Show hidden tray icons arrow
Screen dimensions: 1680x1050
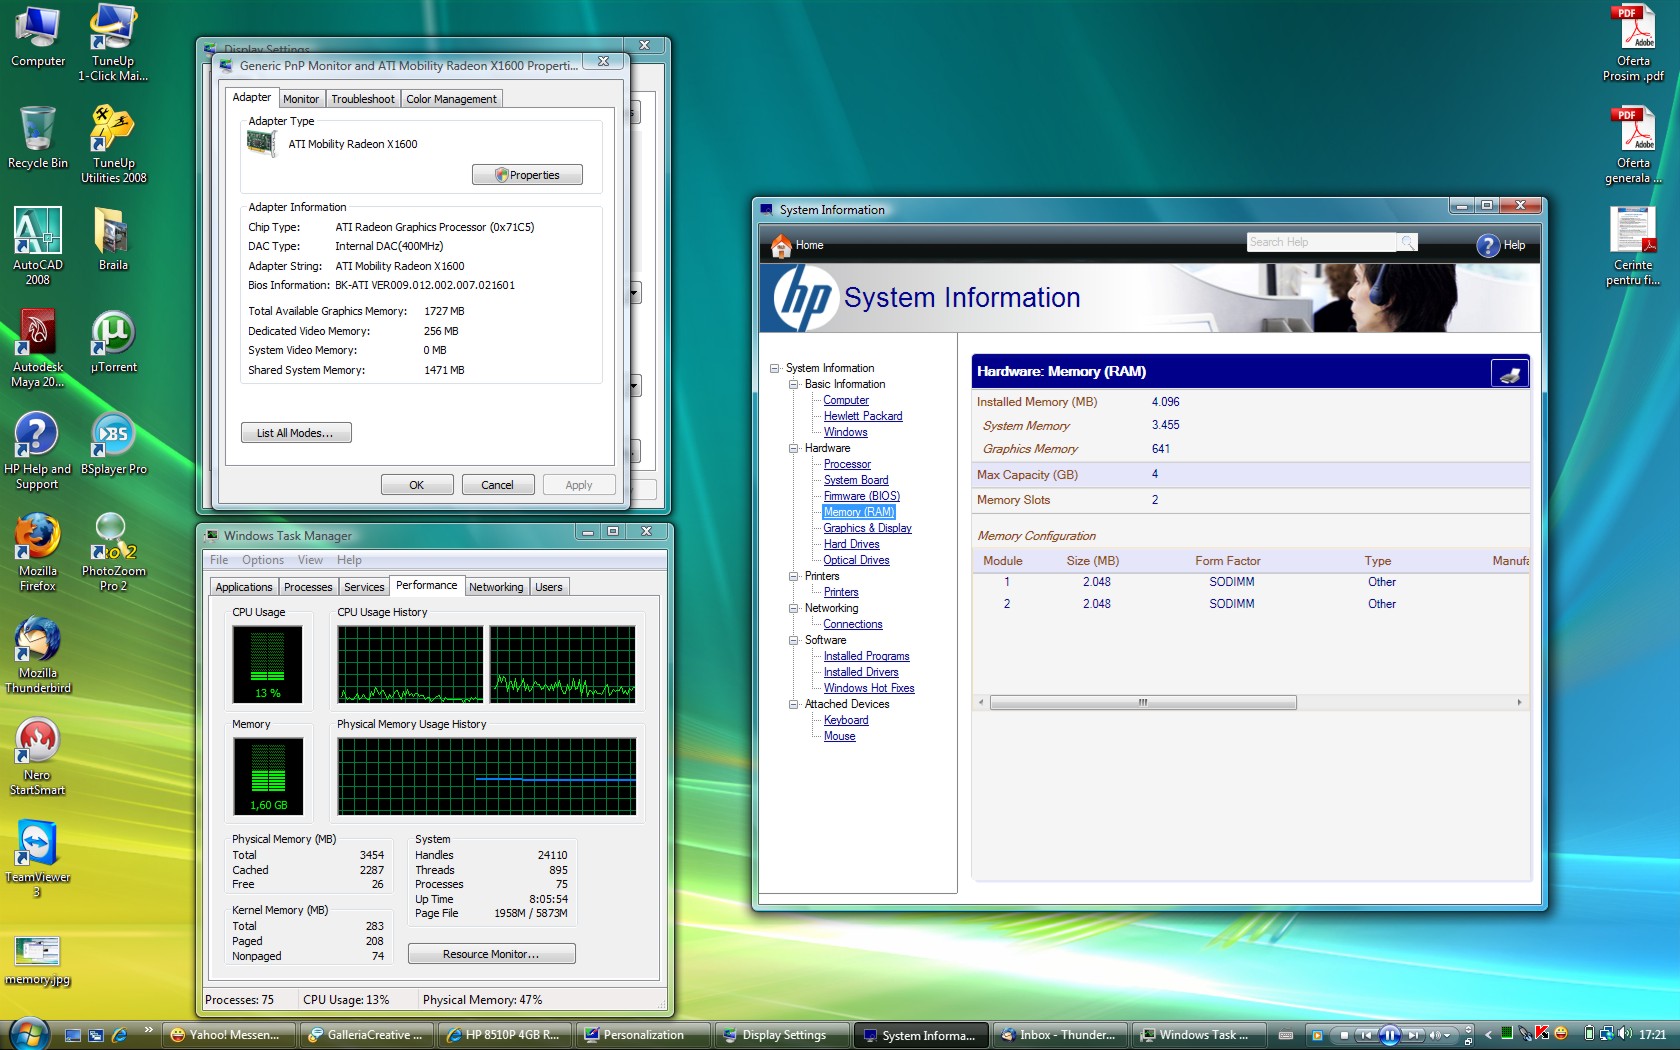point(1488,1035)
